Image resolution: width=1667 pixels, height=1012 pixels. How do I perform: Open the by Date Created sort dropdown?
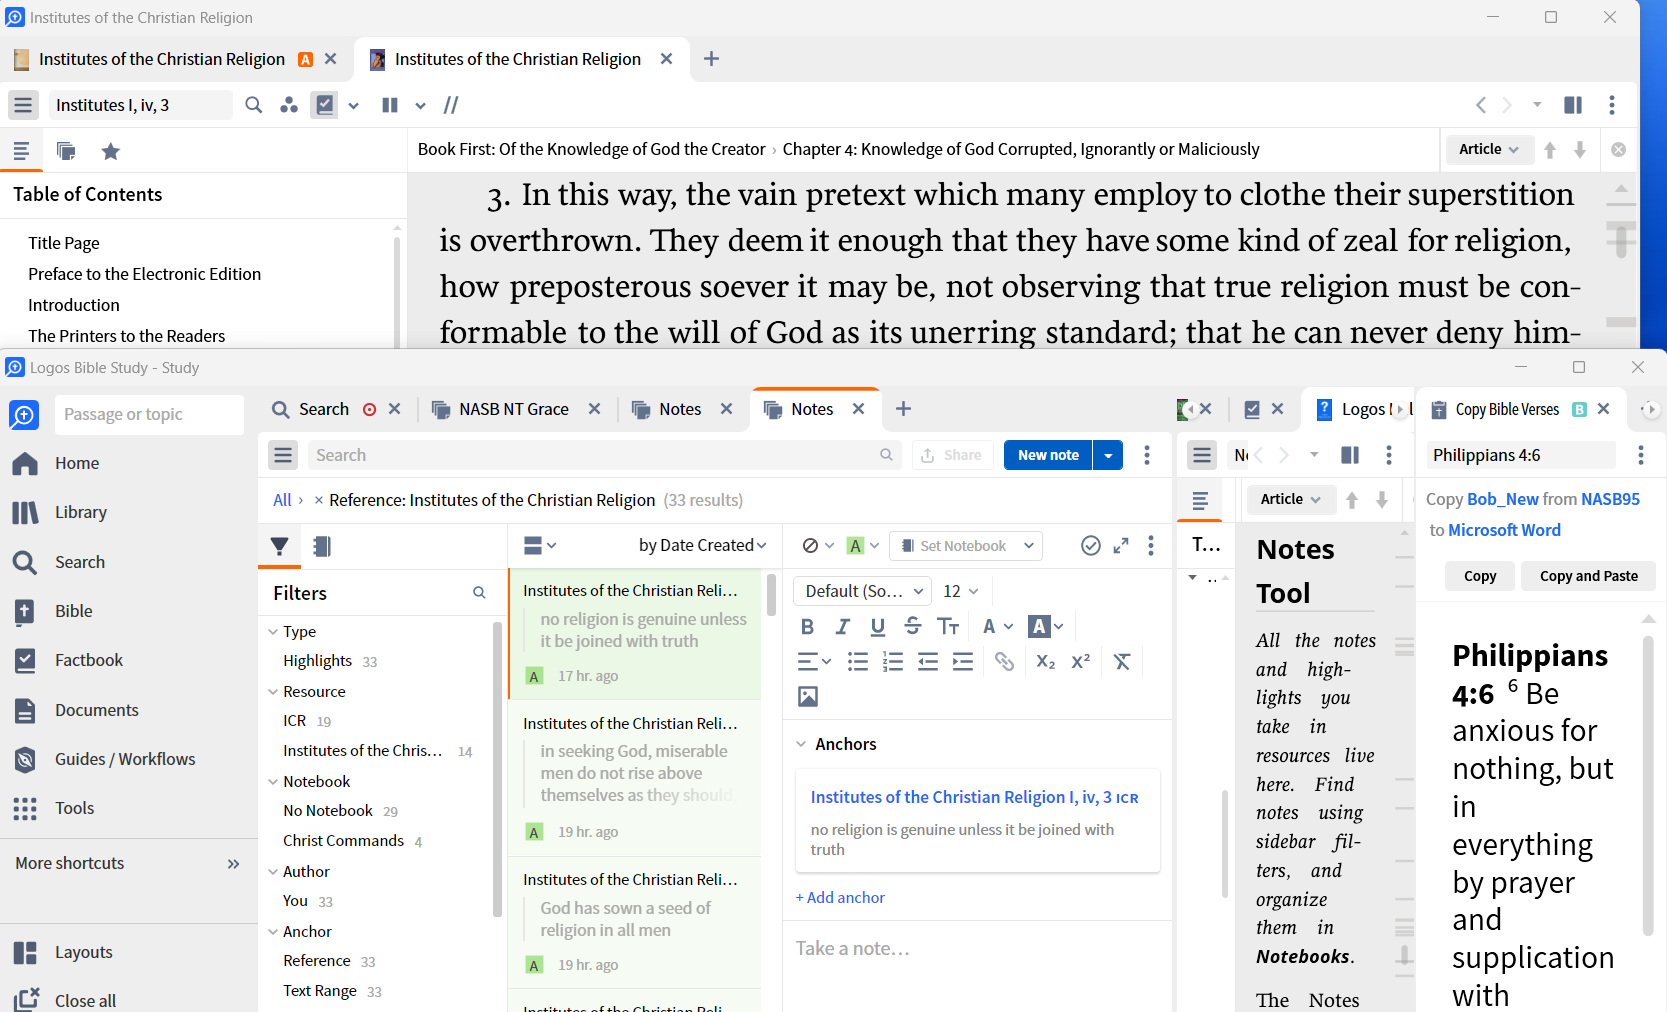tap(702, 545)
